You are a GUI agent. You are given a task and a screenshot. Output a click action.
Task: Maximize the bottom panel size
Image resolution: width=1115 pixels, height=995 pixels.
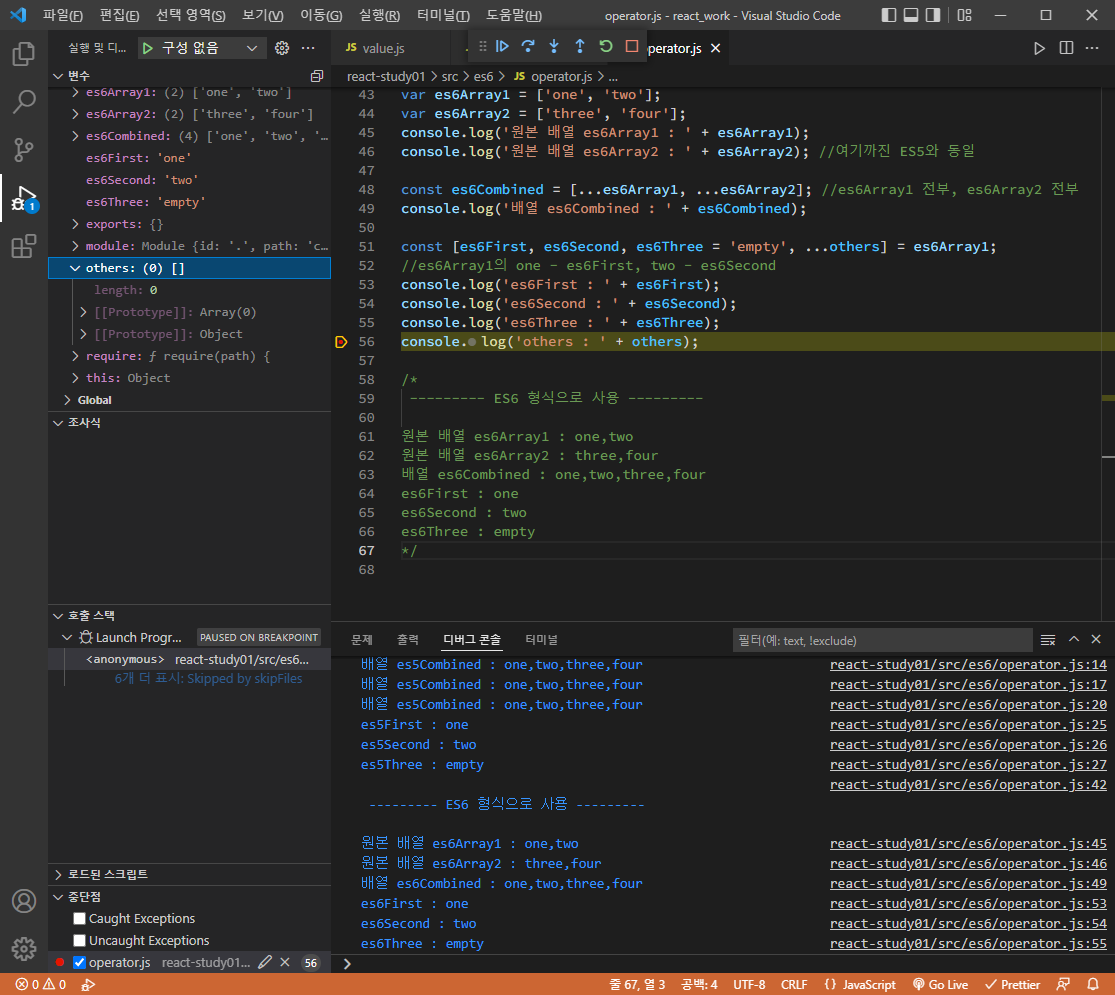click(x=1074, y=639)
